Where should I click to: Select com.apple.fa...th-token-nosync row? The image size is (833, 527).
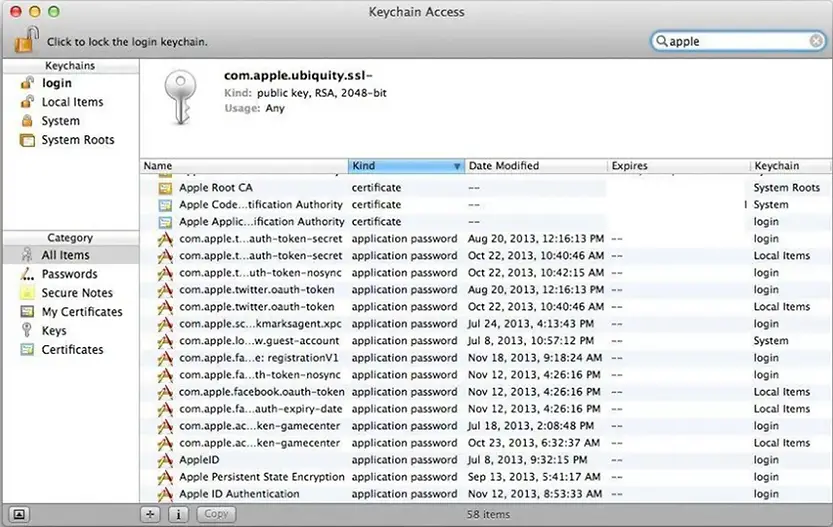[x=486, y=375]
